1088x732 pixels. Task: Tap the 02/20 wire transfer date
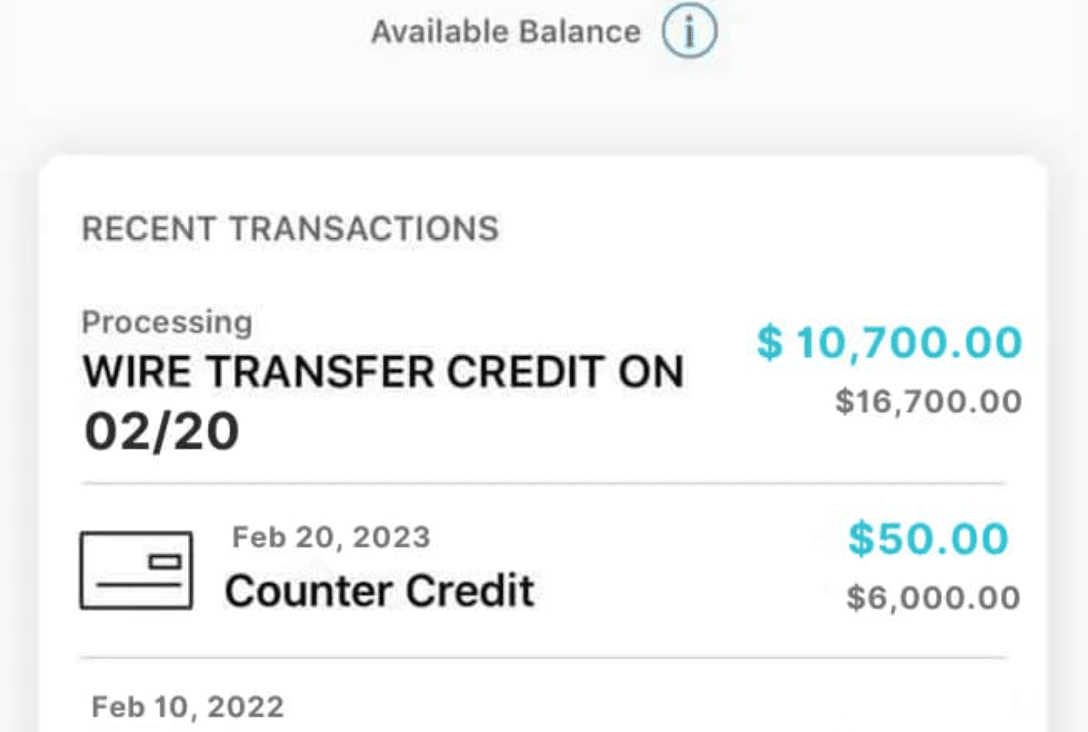pyautogui.click(x=162, y=432)
